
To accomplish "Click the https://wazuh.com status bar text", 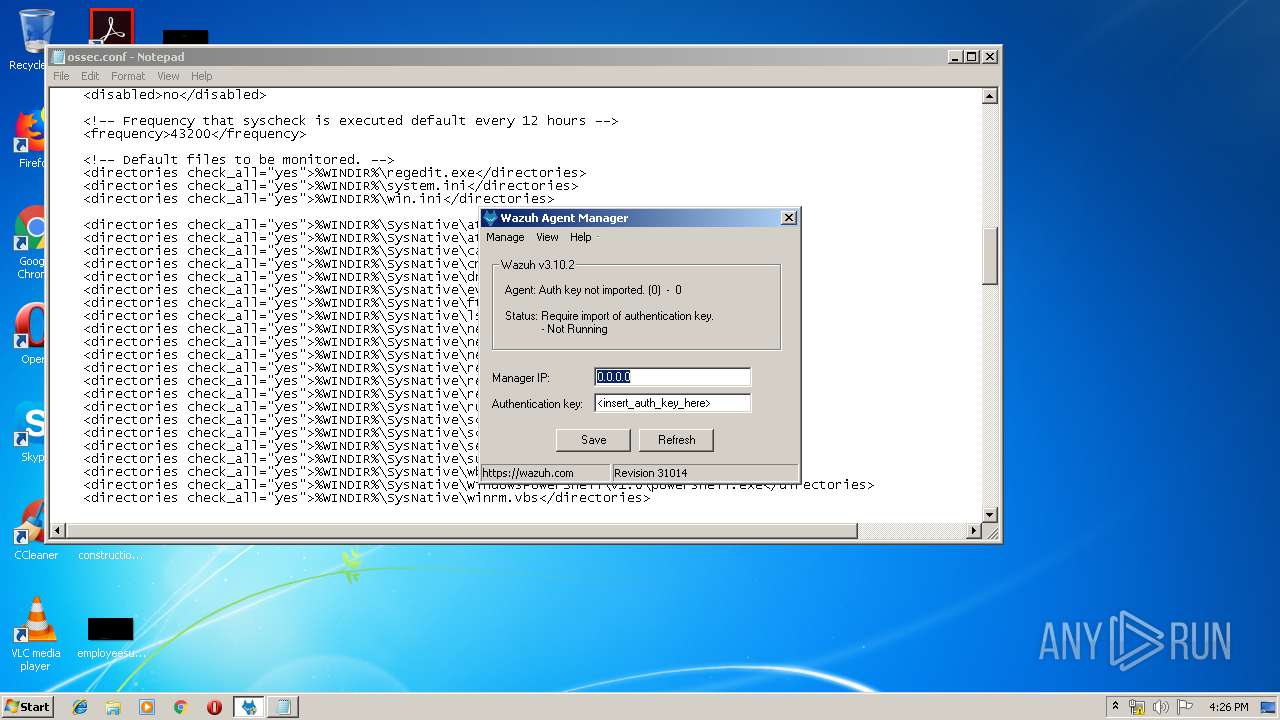I will click(528, 473).
